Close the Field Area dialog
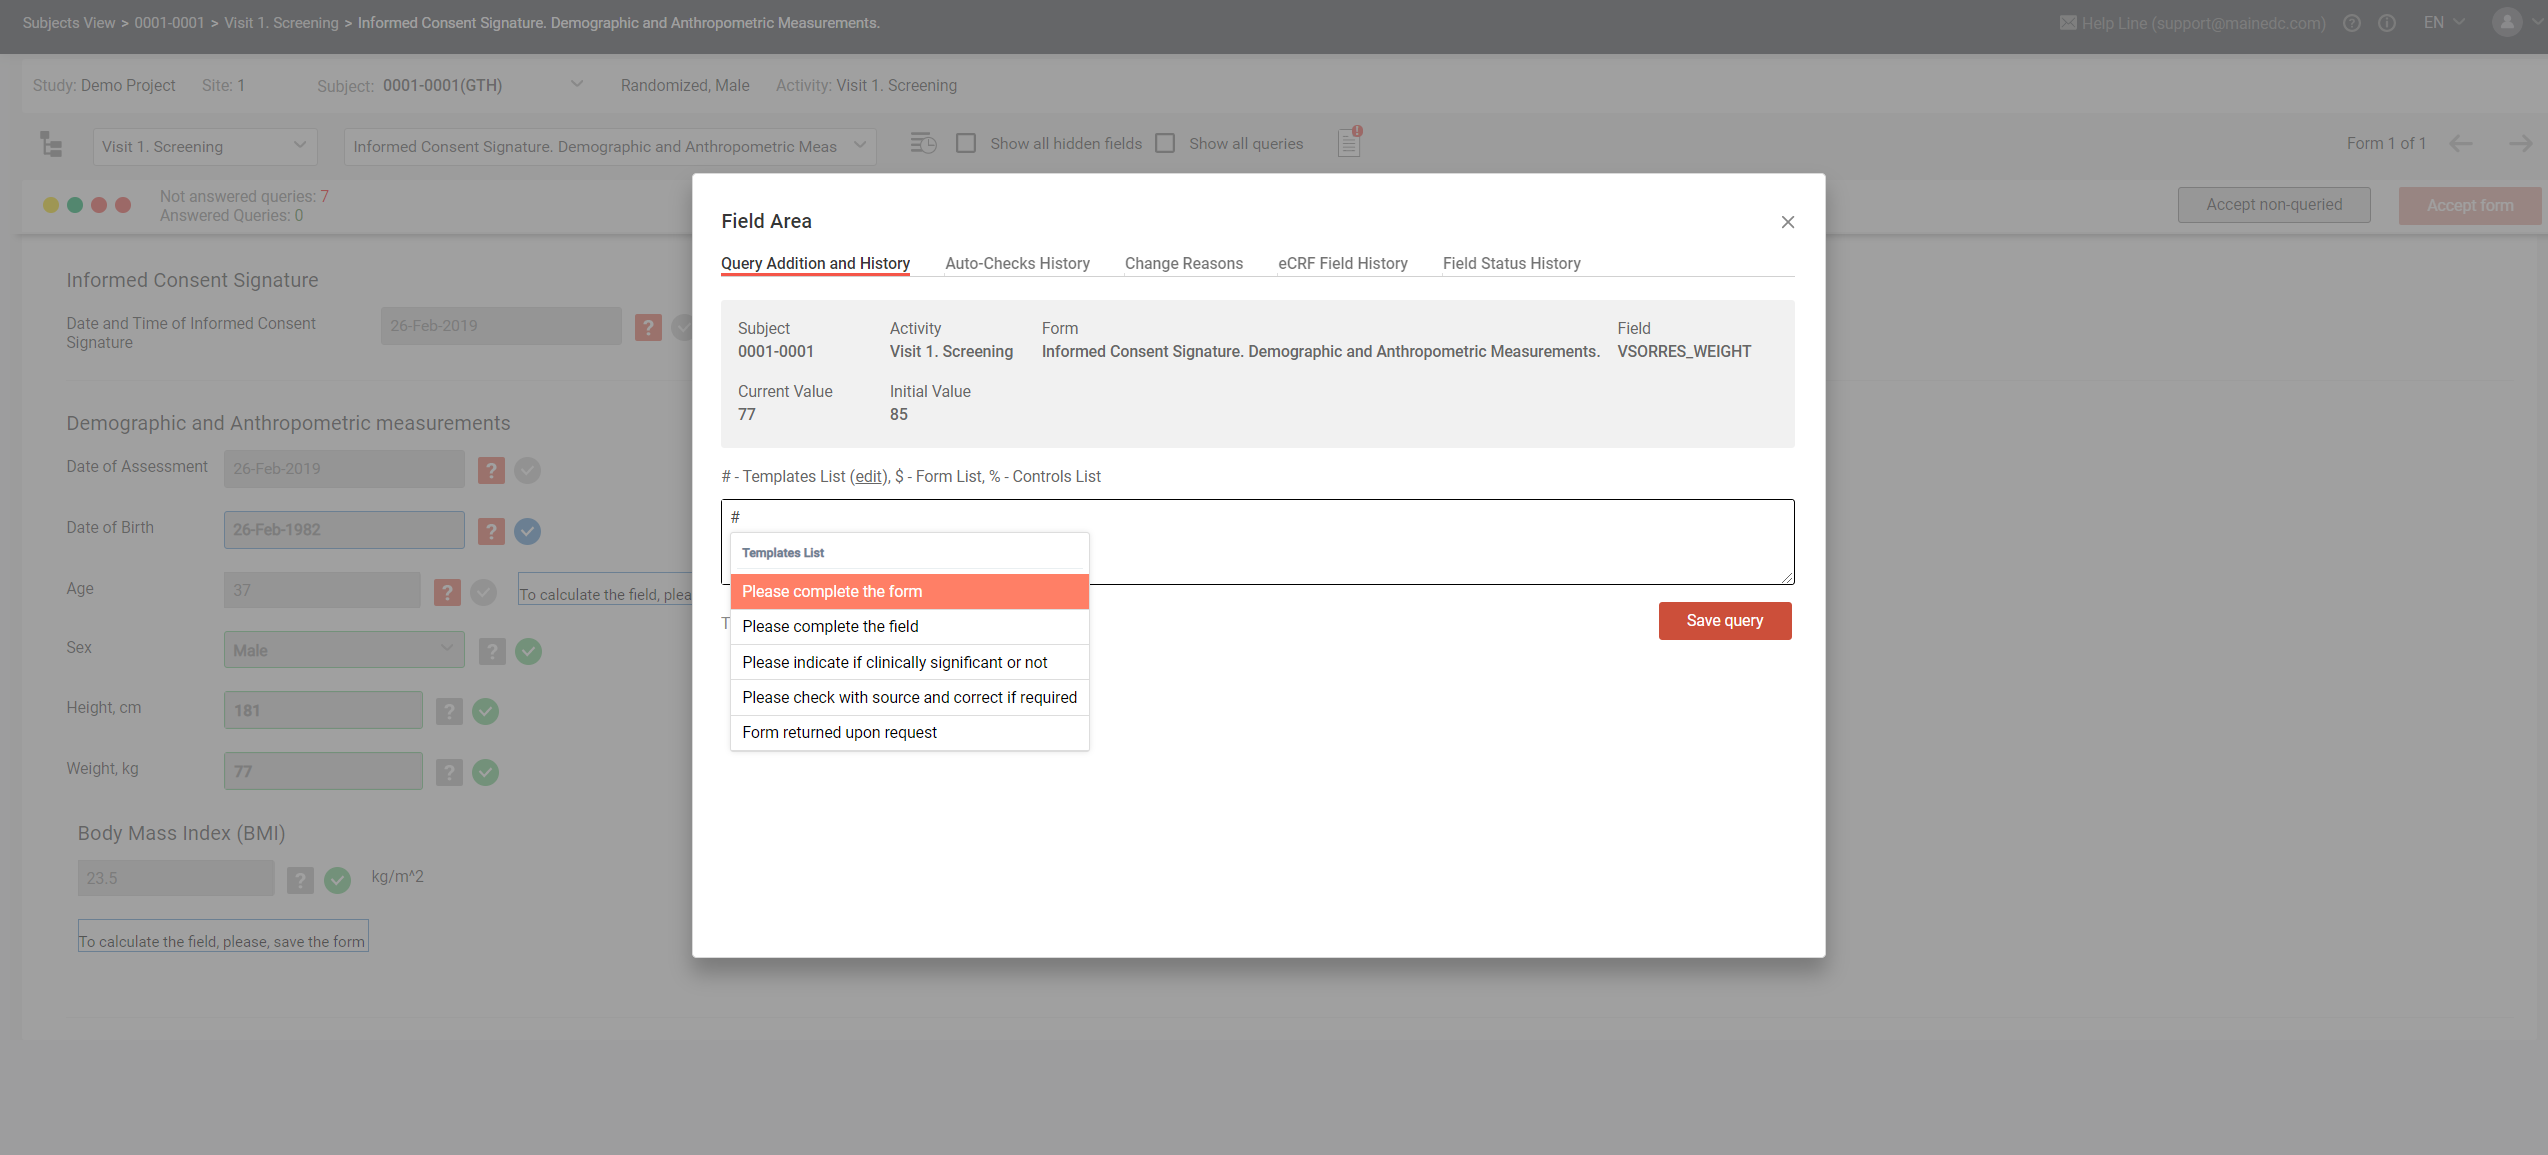 click(1787, 222)
